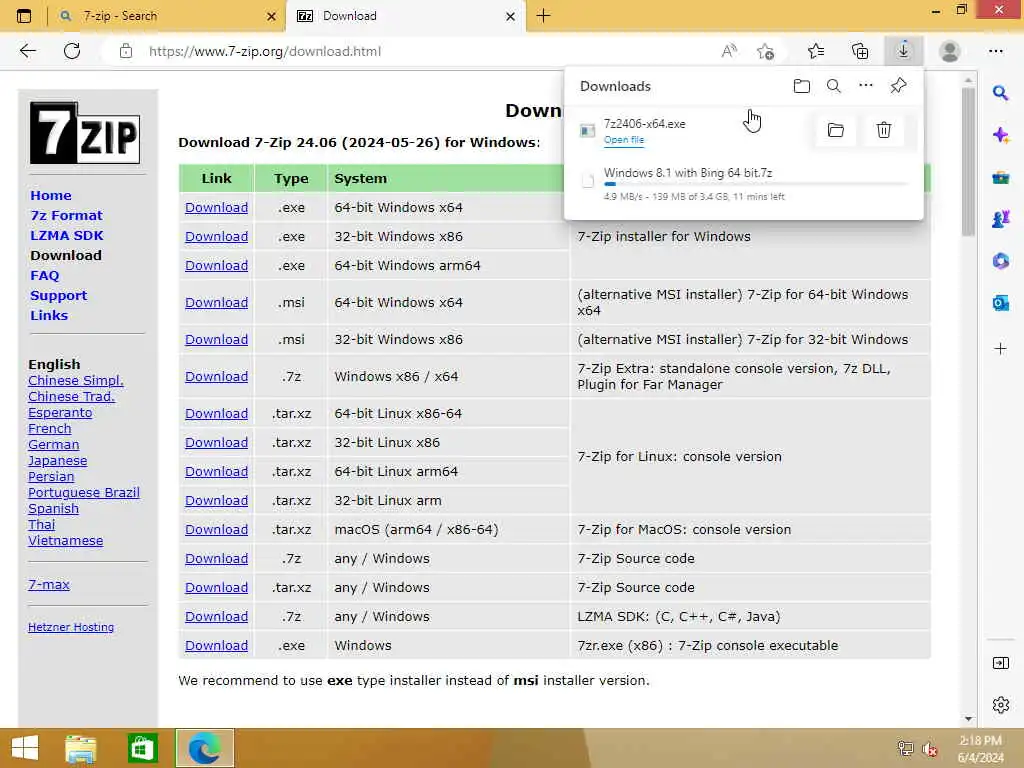Image resolution: width=1024 pixels, height=768 pixels.
Task: Download the 7zr.exe console executable
Action: 216,645
